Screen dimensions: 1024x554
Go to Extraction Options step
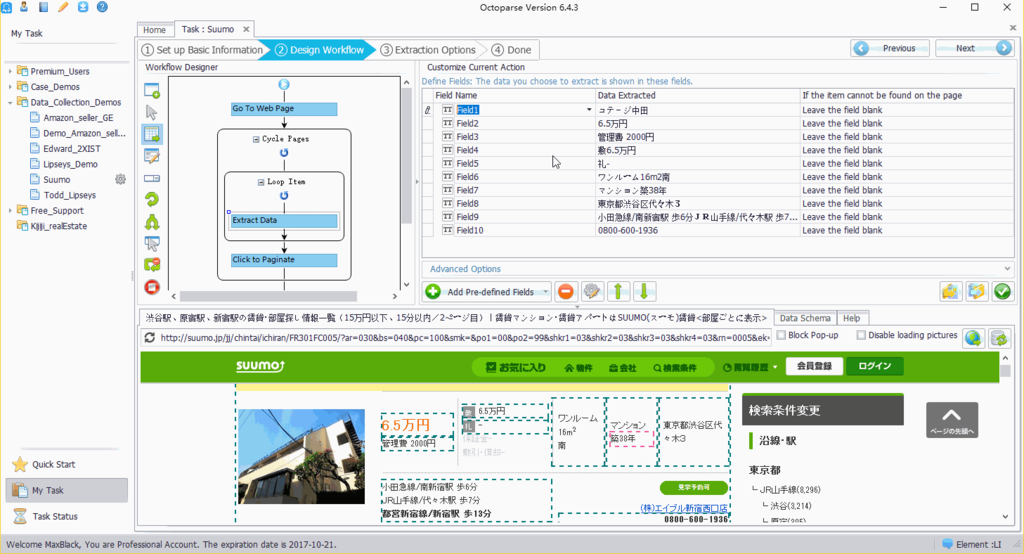click(x=428, y=50)
